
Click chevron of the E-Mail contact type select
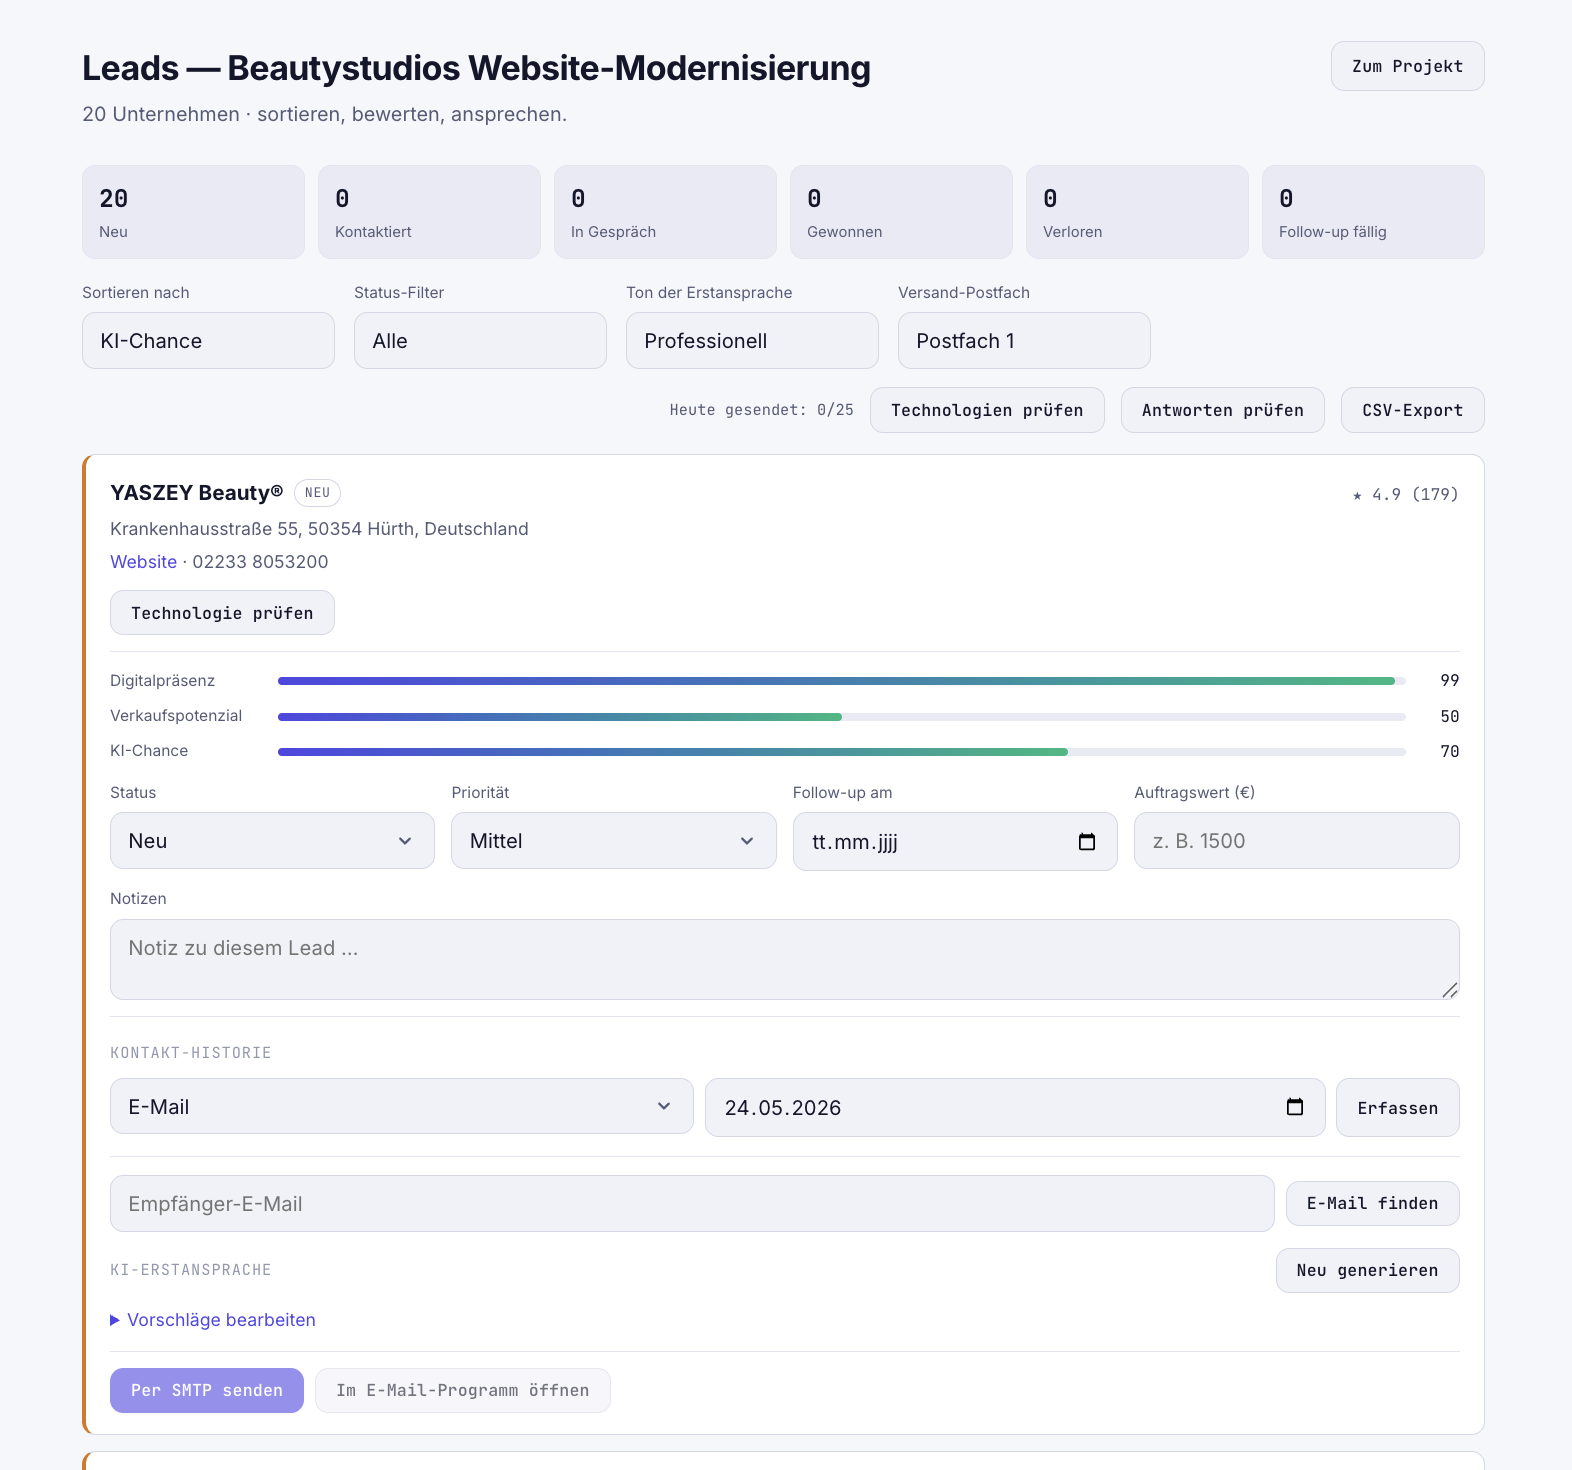pos(664,1106)
